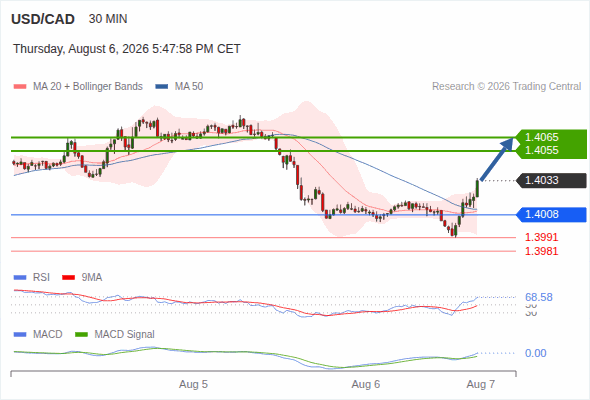Click the MA 50 legend label
The image size is (590, 400).
coord(189,87)
